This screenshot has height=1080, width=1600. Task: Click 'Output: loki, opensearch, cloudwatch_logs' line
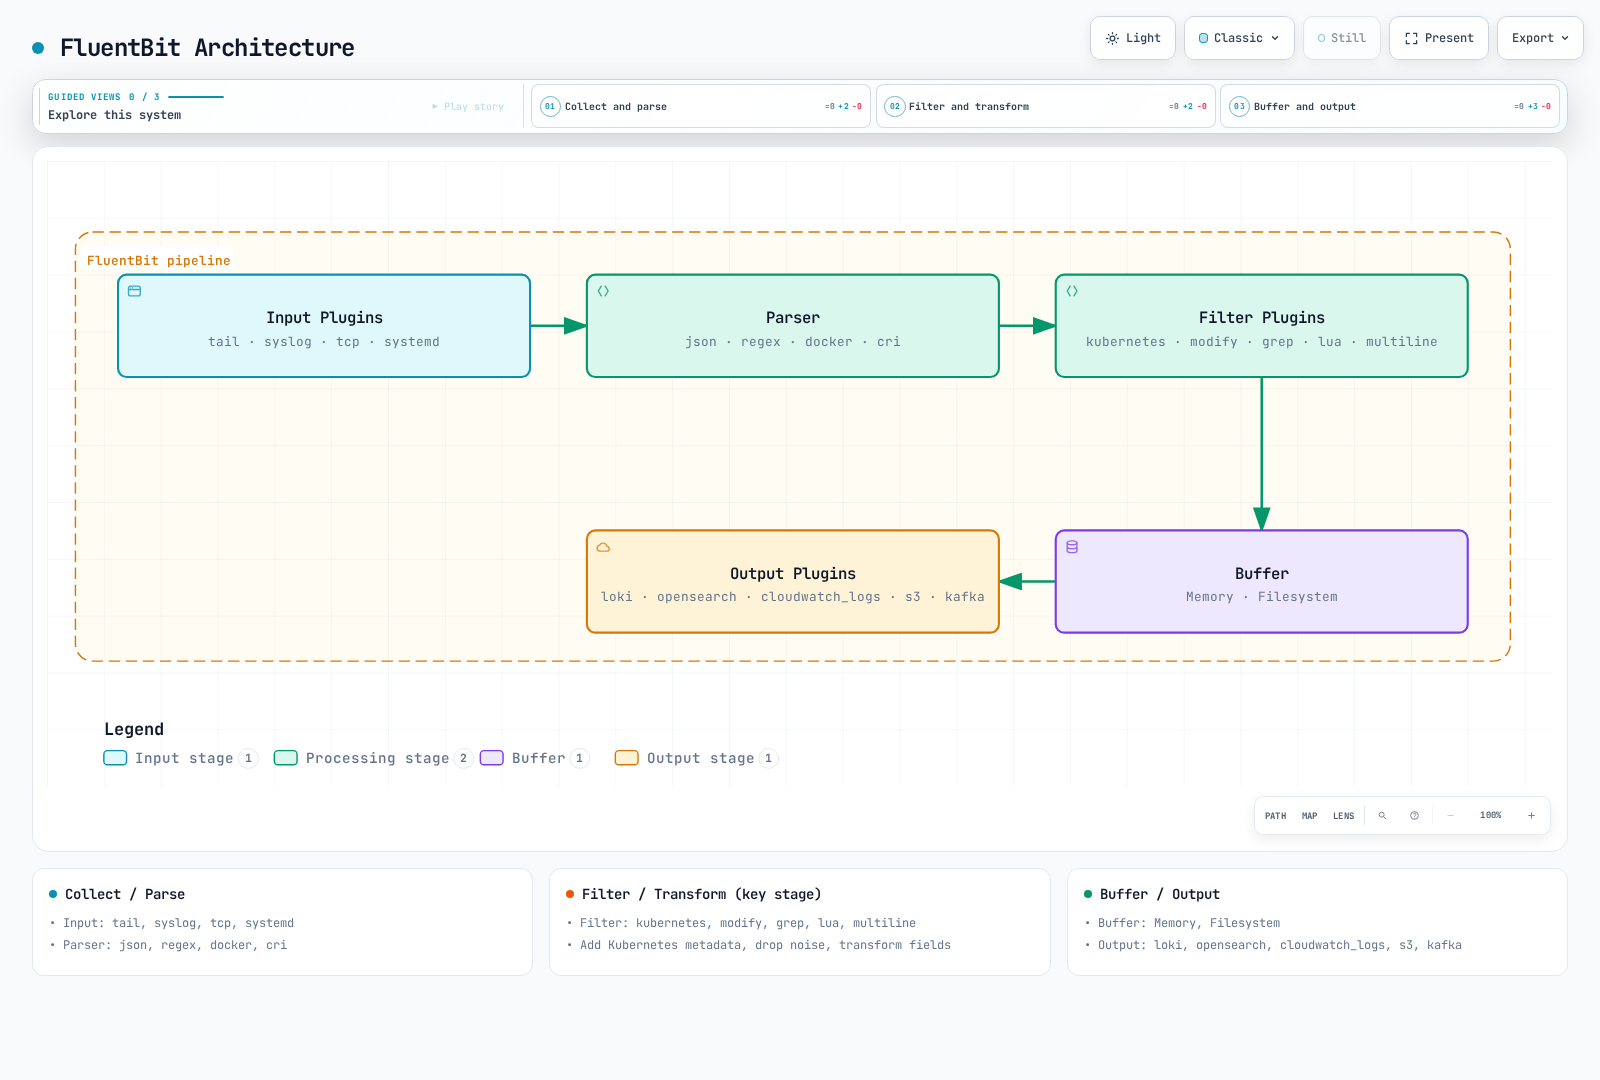[1280, 945]
